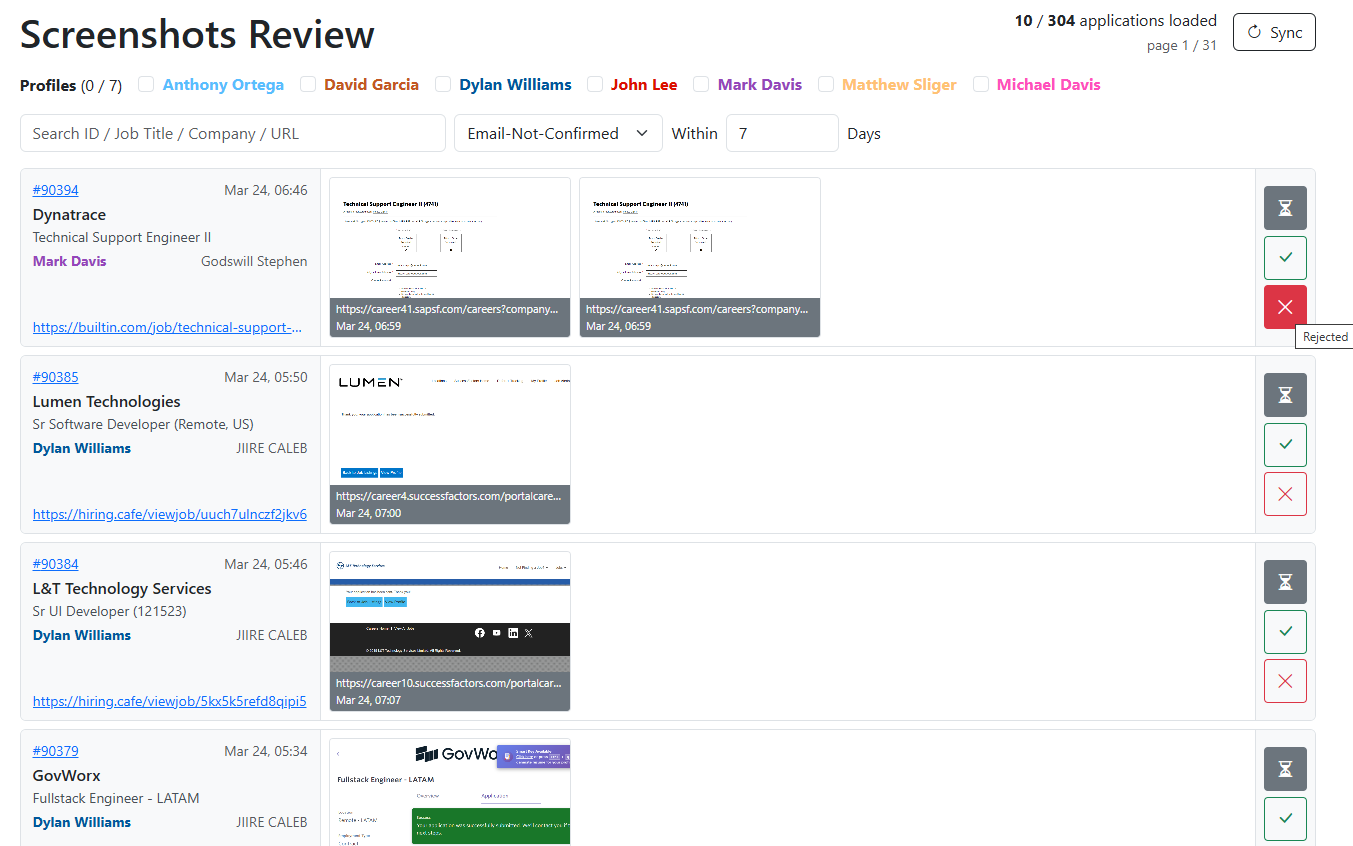
Task: Open the hiring.cafe link for Lumen Technologies
Action: point(170,514)
